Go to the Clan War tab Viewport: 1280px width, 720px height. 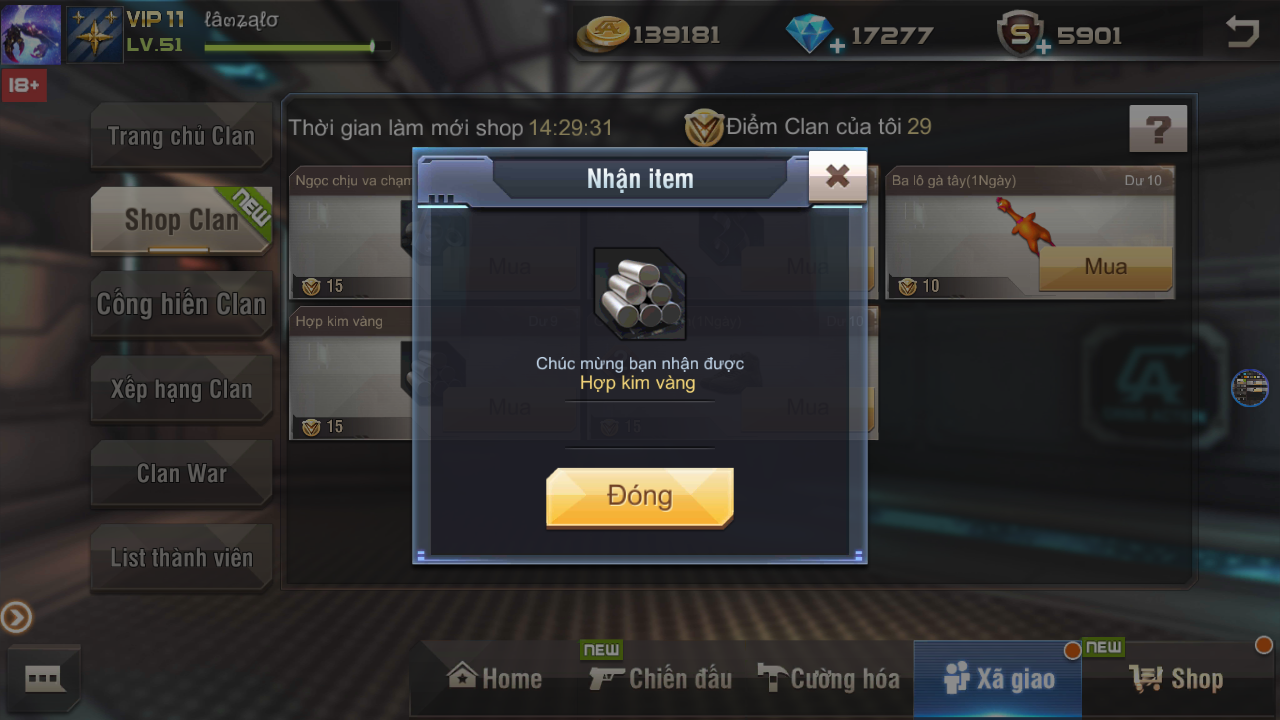point(181,473)
